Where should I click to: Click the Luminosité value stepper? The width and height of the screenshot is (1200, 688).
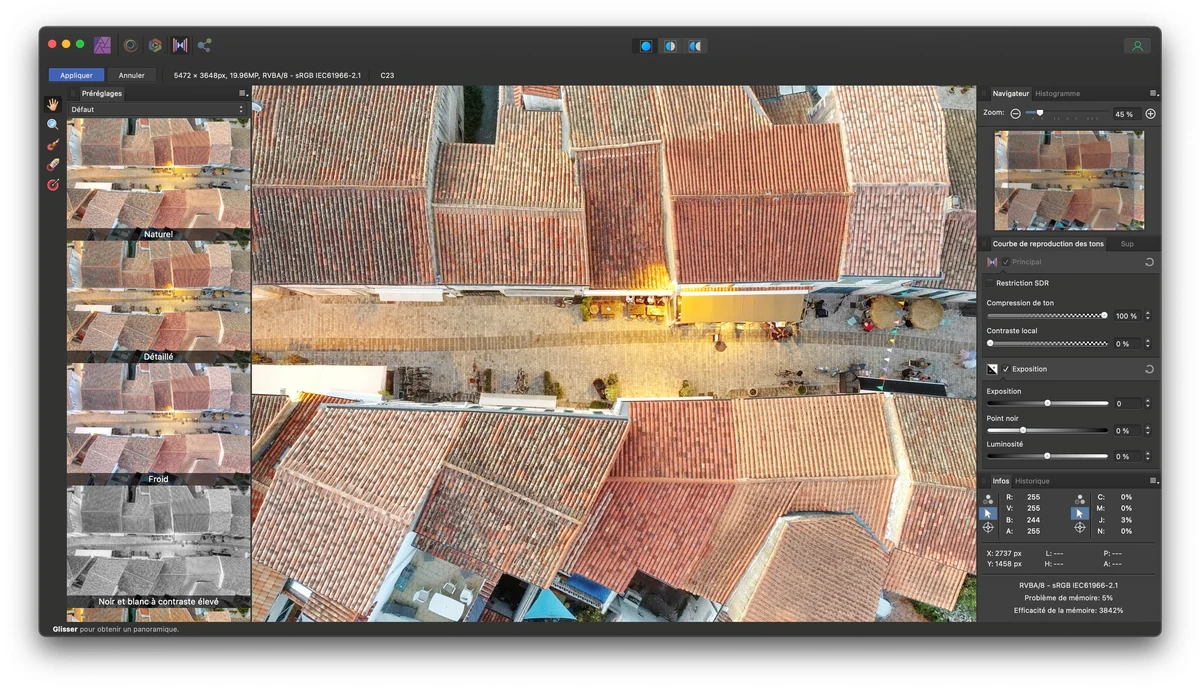click(x=1147, y=457)
